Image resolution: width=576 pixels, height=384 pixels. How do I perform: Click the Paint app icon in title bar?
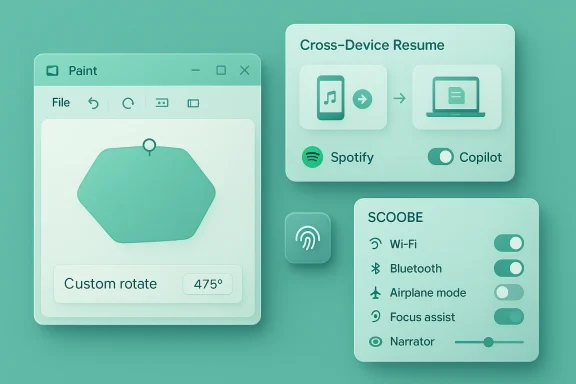click(52, 71)
